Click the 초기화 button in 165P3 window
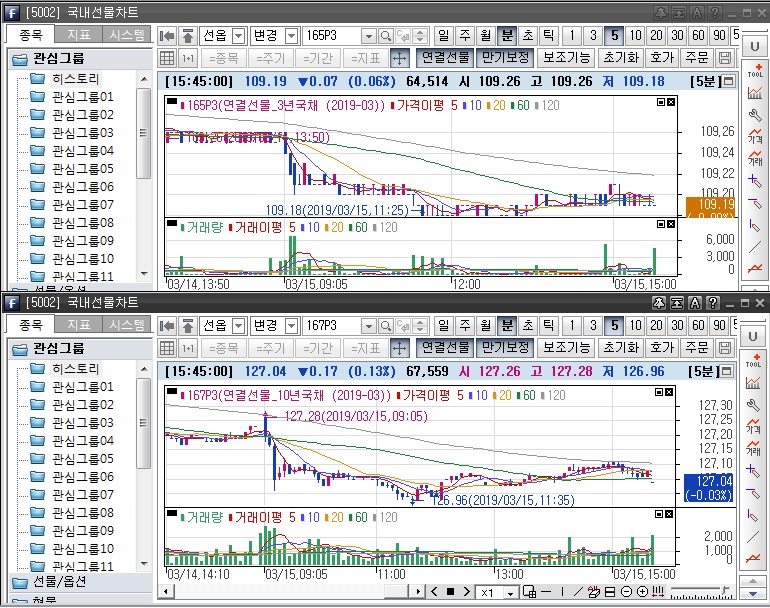This screenshot has height=608, width=770. tap(621, 58)
